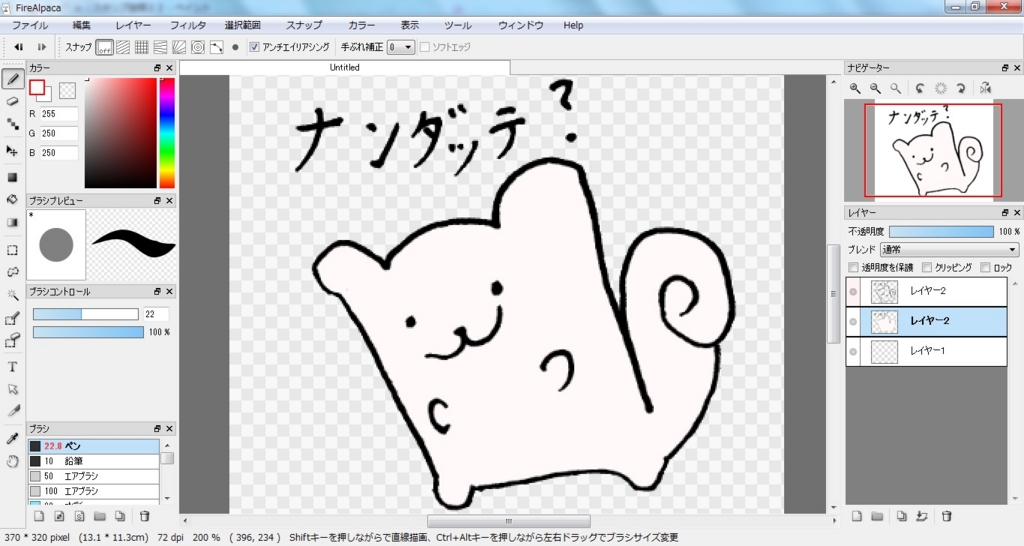Screen dimensions: 1024x546
Task: Check the 透明度を保護 option
Action: point(853,267)
